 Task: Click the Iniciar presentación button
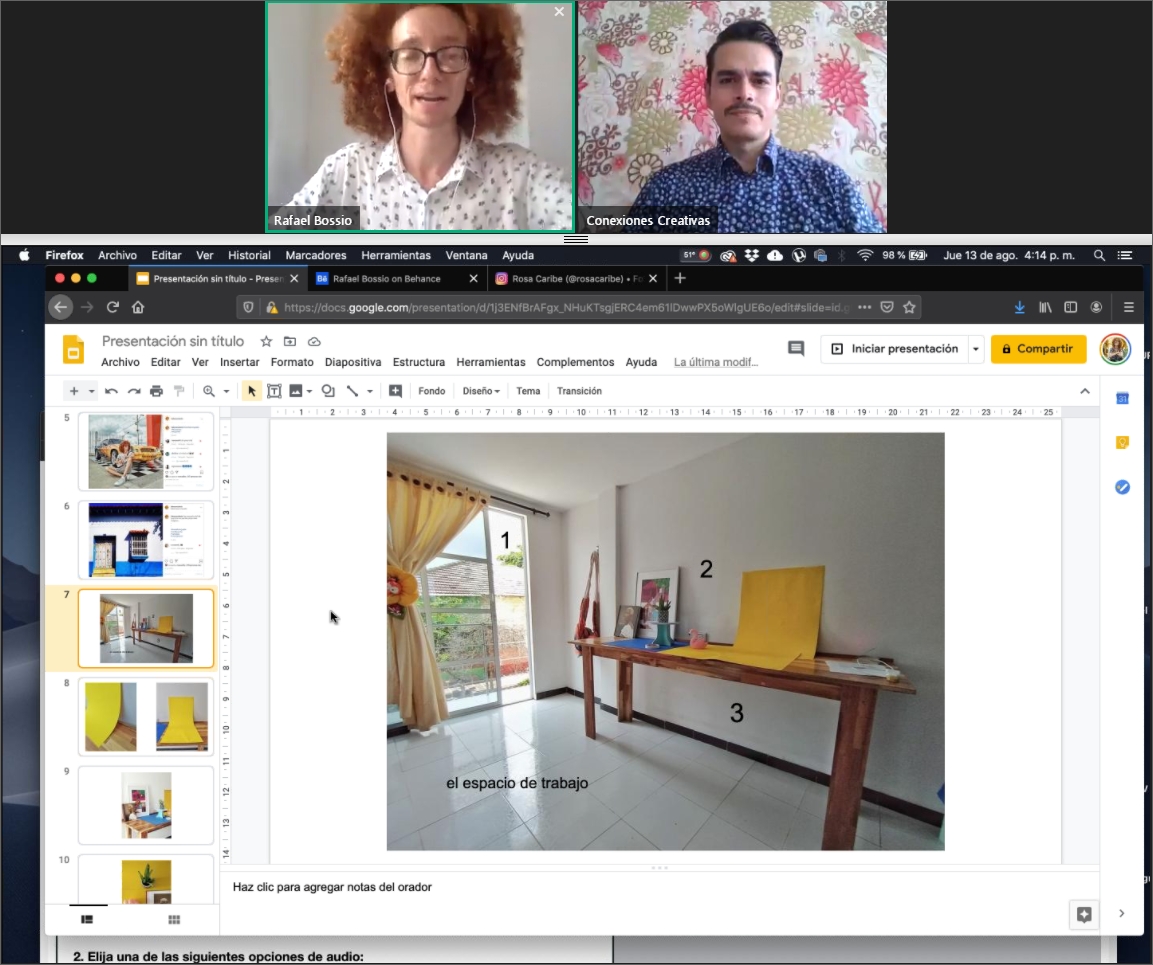tap(894, 349)
